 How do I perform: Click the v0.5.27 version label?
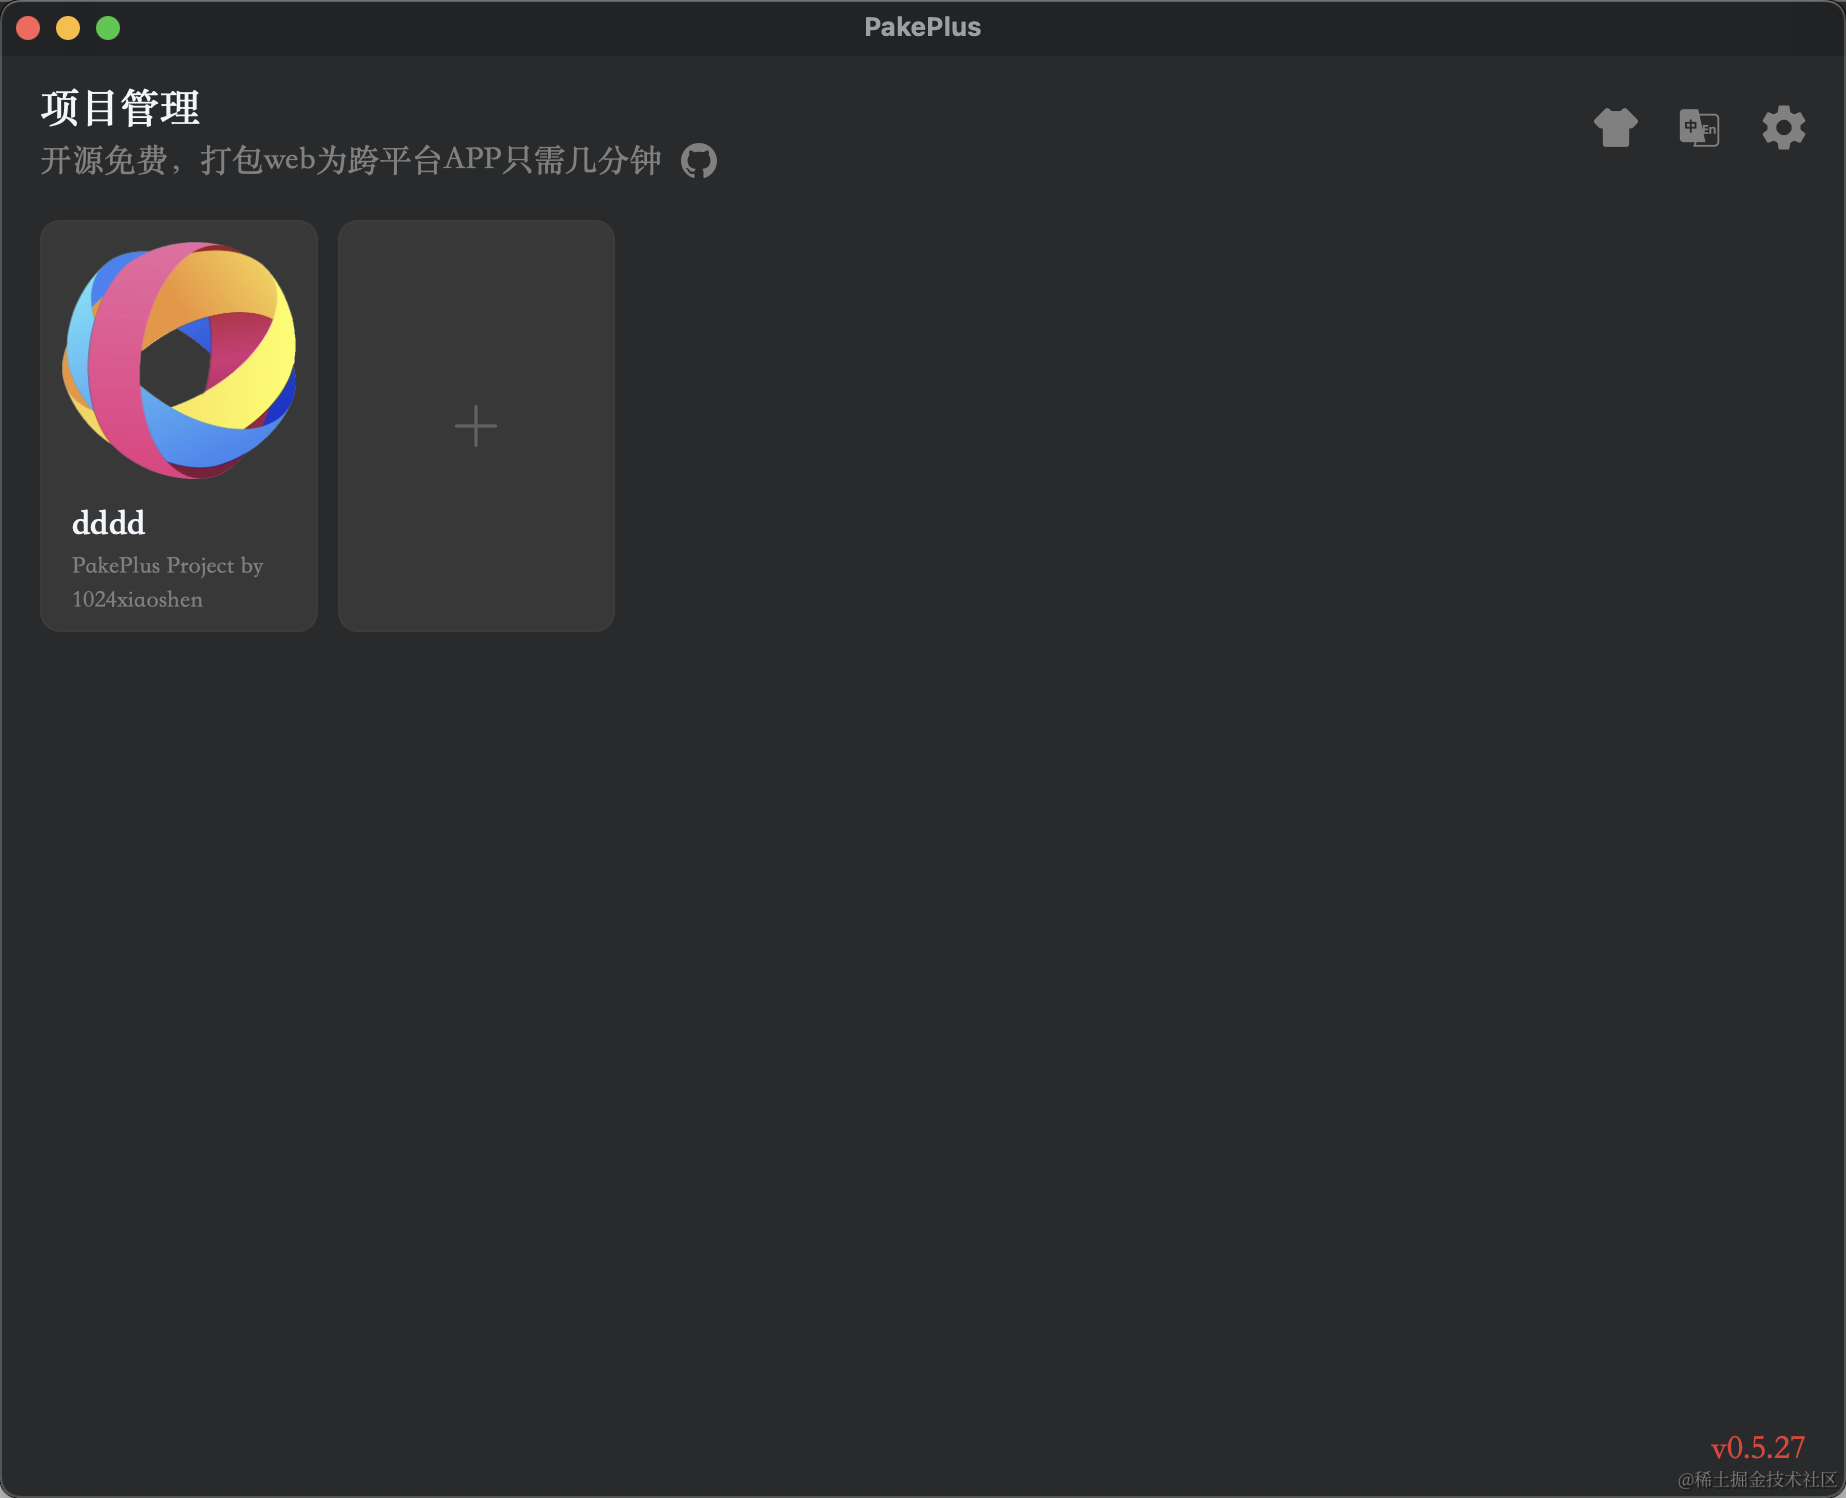coord(1757,1447)
